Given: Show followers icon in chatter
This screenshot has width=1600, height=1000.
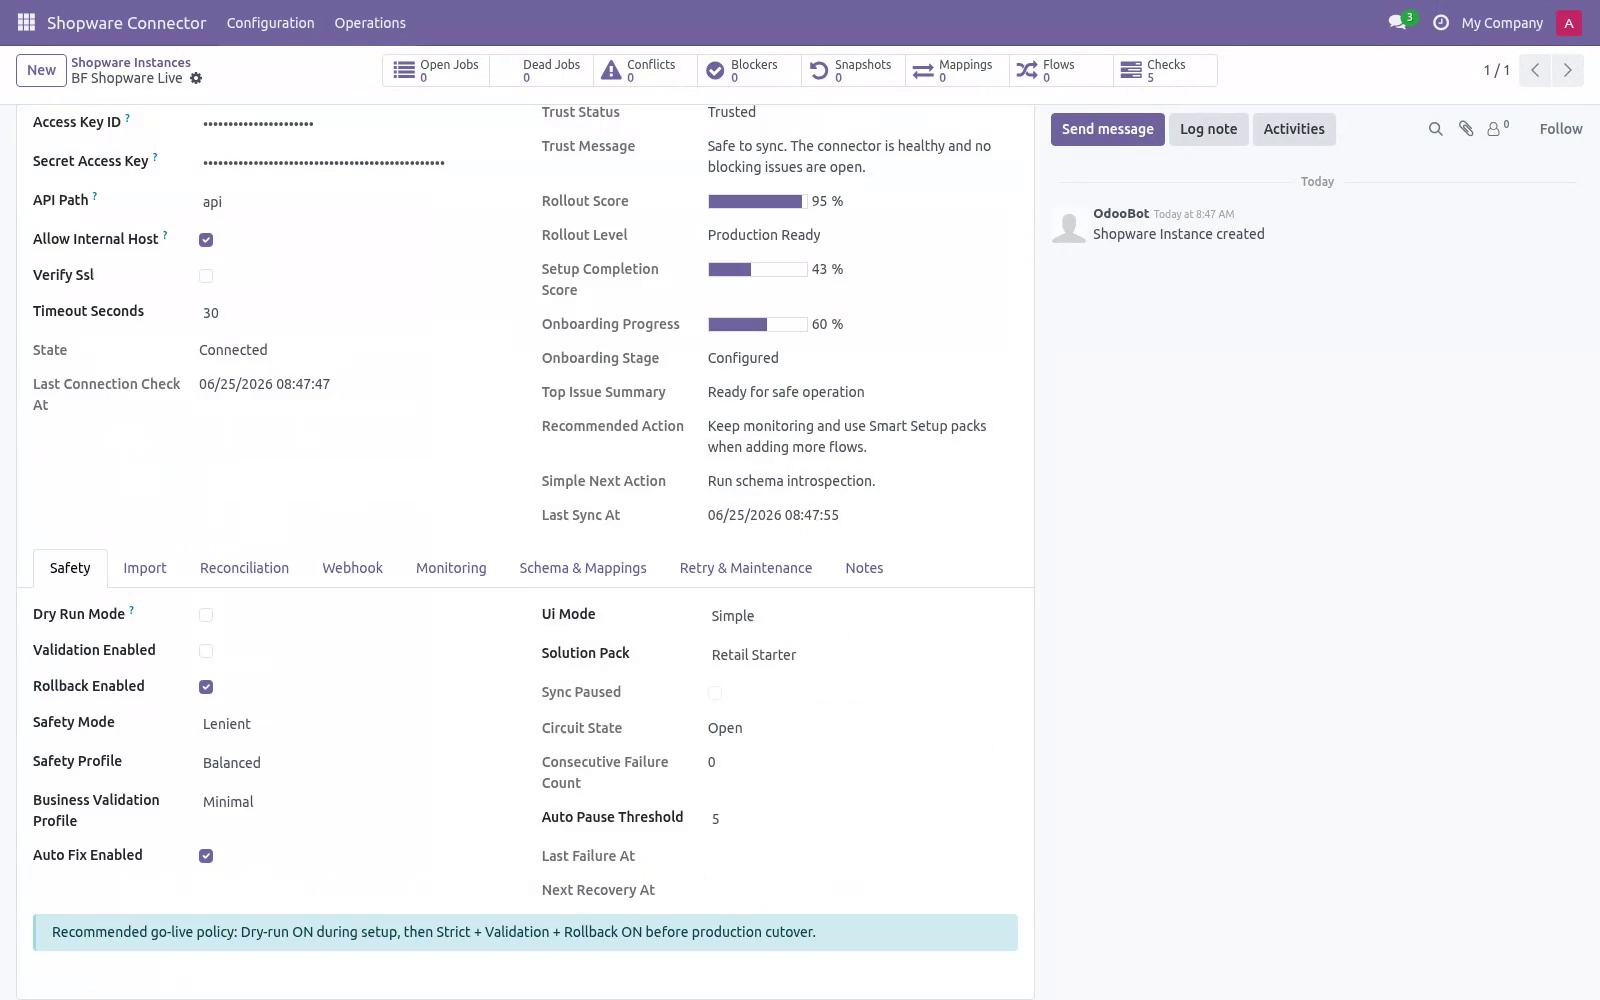Looking at the screenshot, I should click(x=1497, y=129).
